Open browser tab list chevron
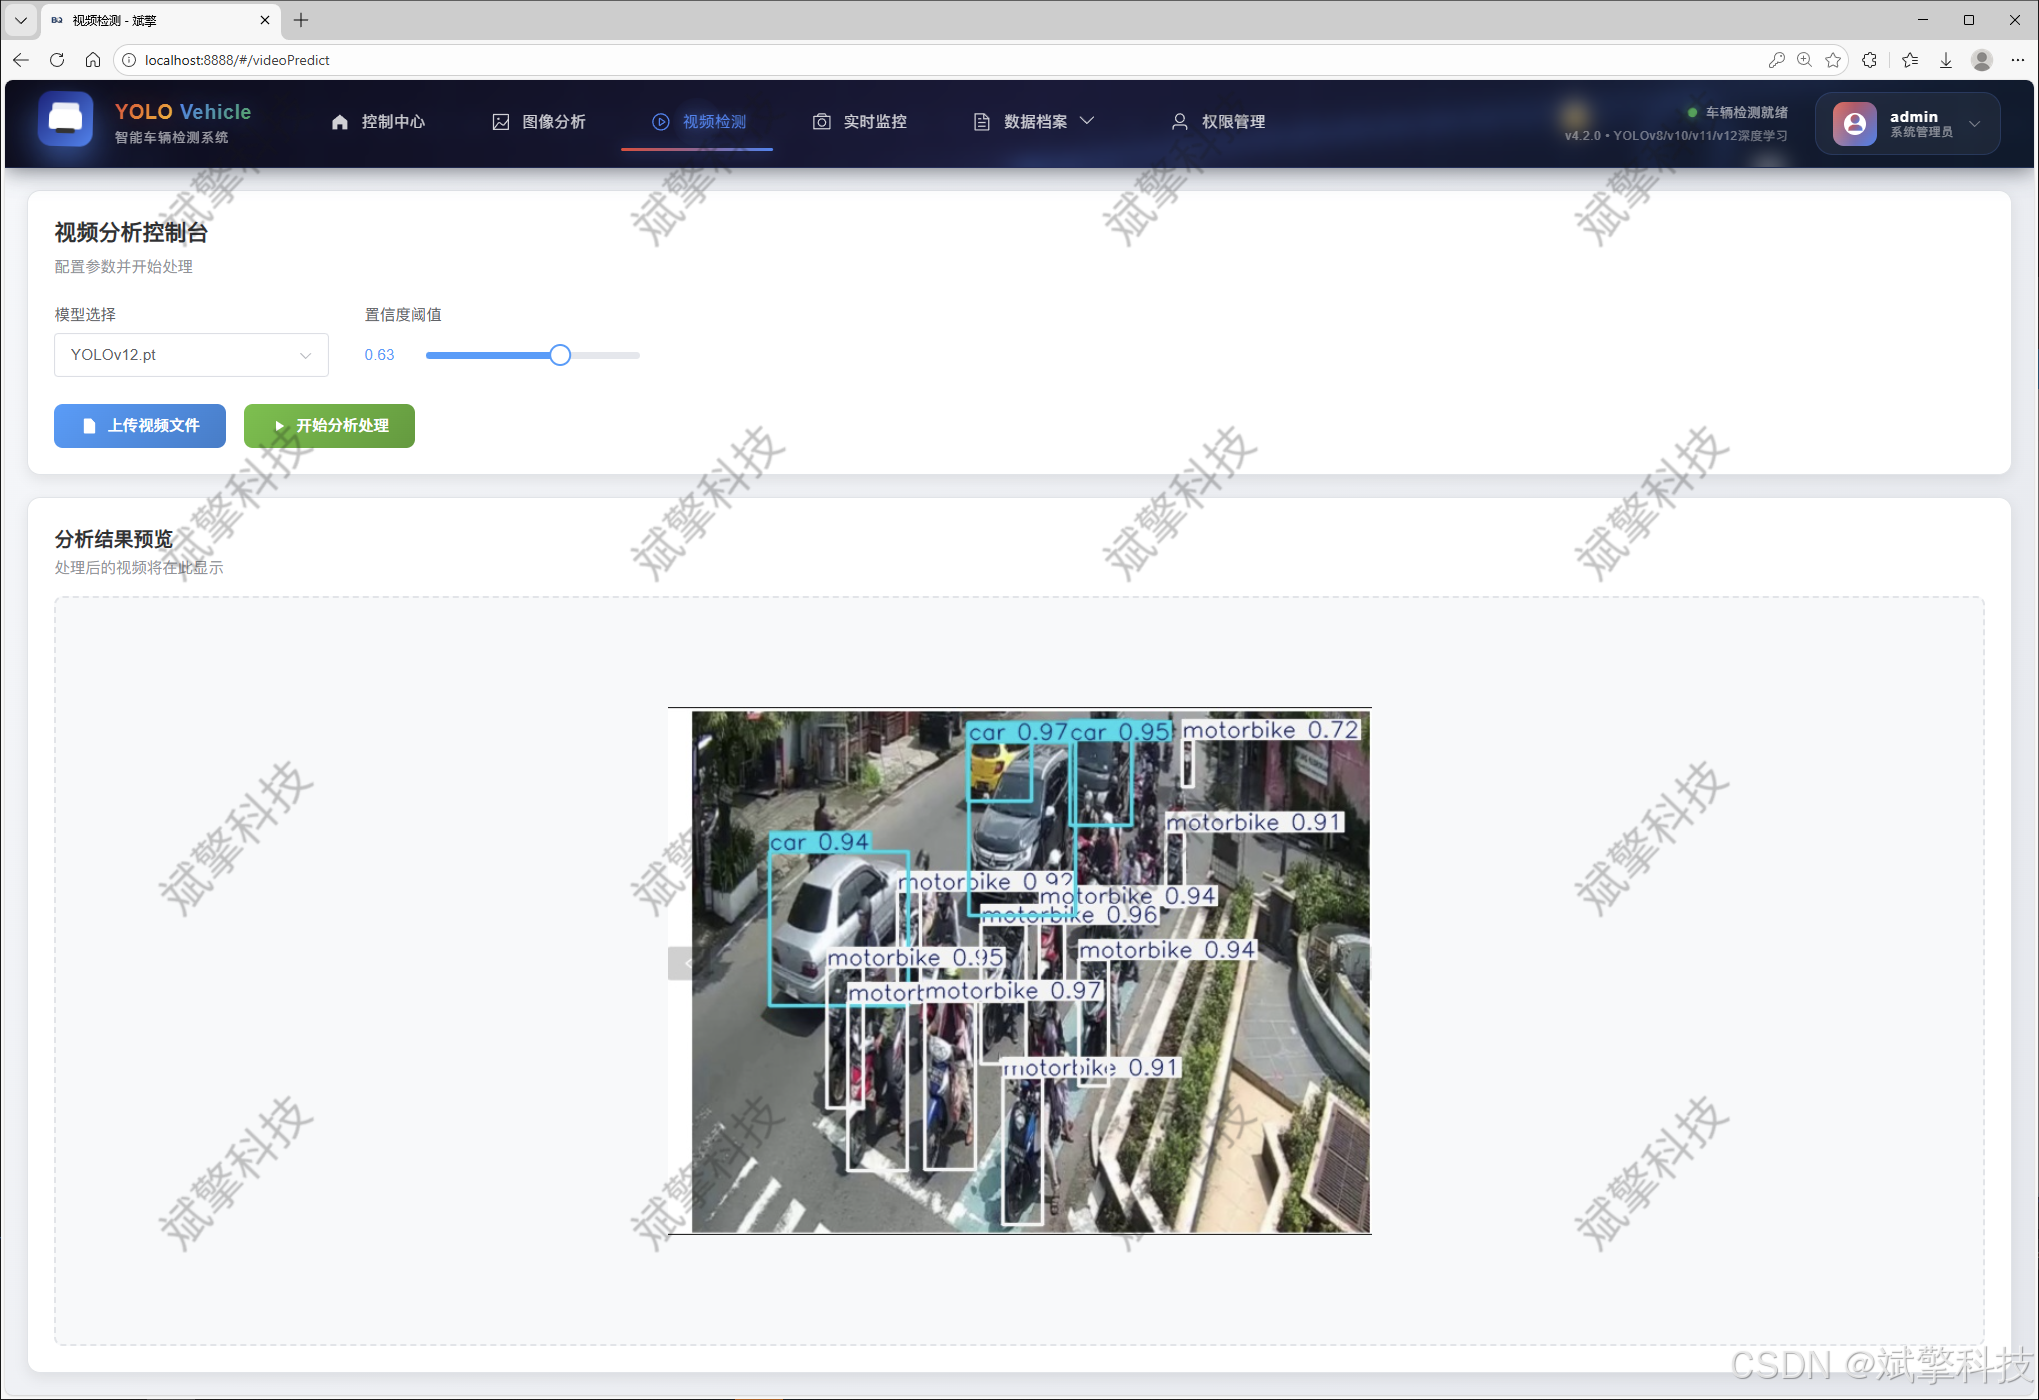This screenshot has width=2039, height=1400. [20, 20]
